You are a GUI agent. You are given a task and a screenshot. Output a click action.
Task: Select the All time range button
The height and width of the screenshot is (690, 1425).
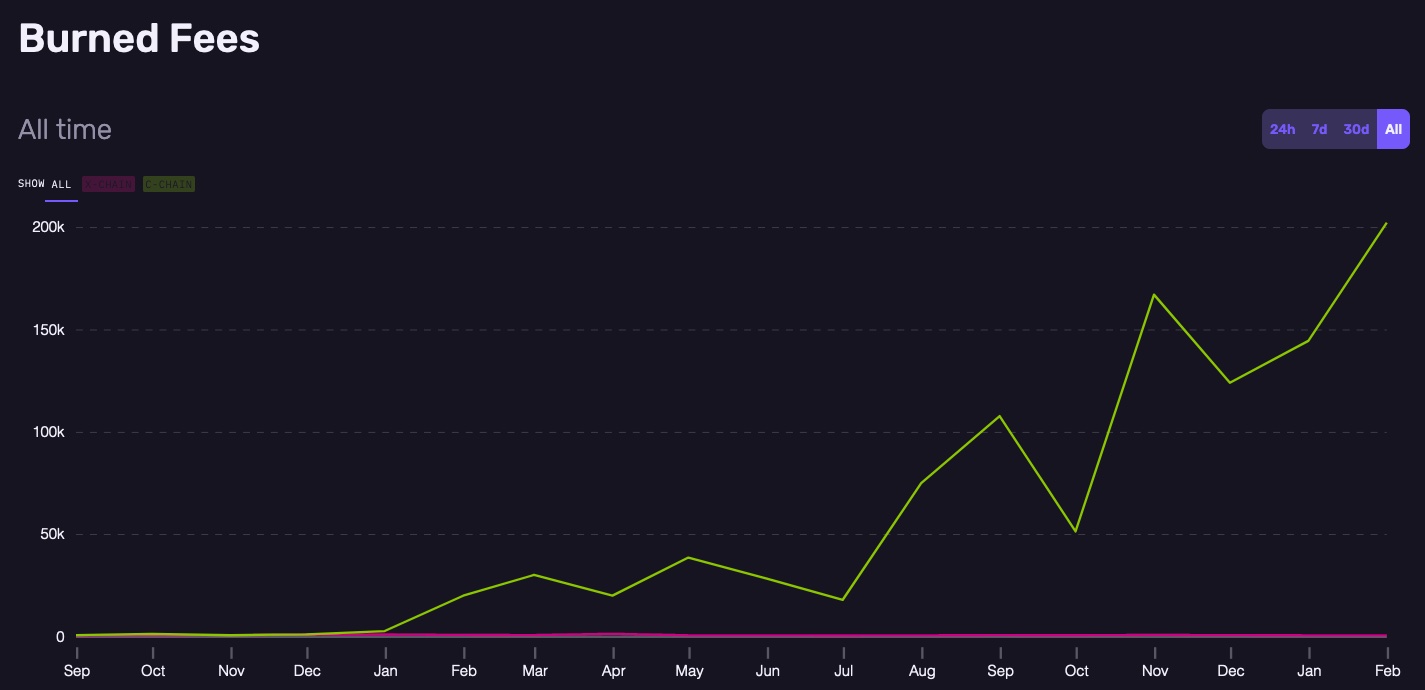[x=1393, y=129]
